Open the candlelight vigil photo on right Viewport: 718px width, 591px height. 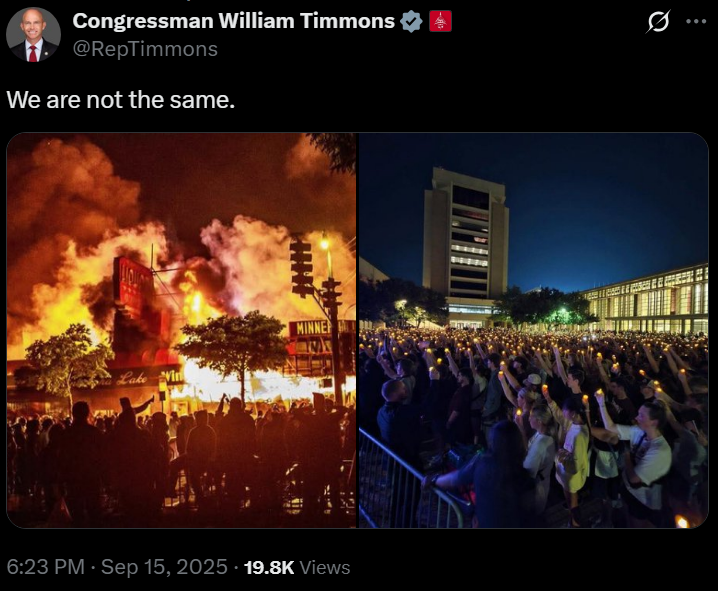pyautogui.click(x=533, y=330)
